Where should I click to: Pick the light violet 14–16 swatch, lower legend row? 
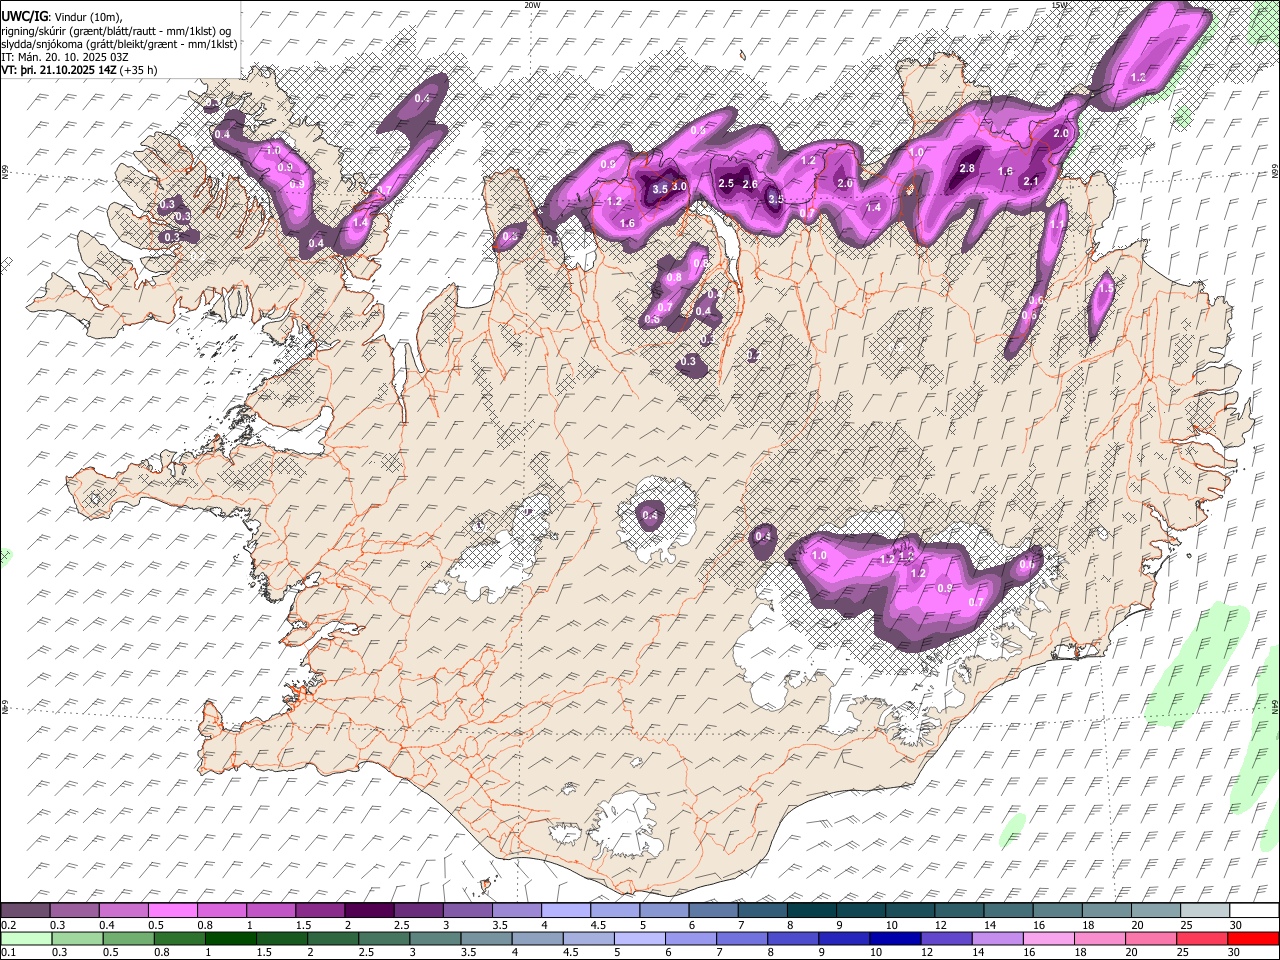[996, 938]
